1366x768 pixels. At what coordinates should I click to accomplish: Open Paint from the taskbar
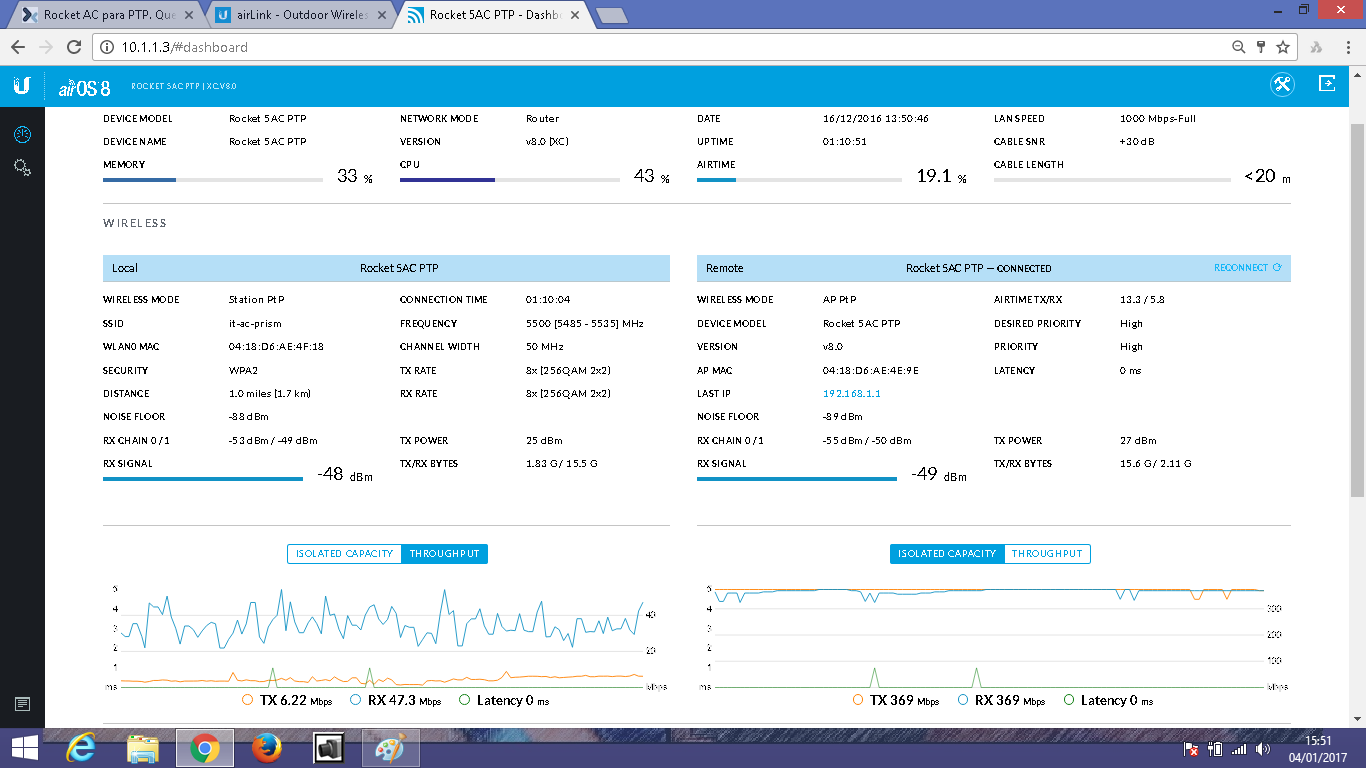coord(390,748)
